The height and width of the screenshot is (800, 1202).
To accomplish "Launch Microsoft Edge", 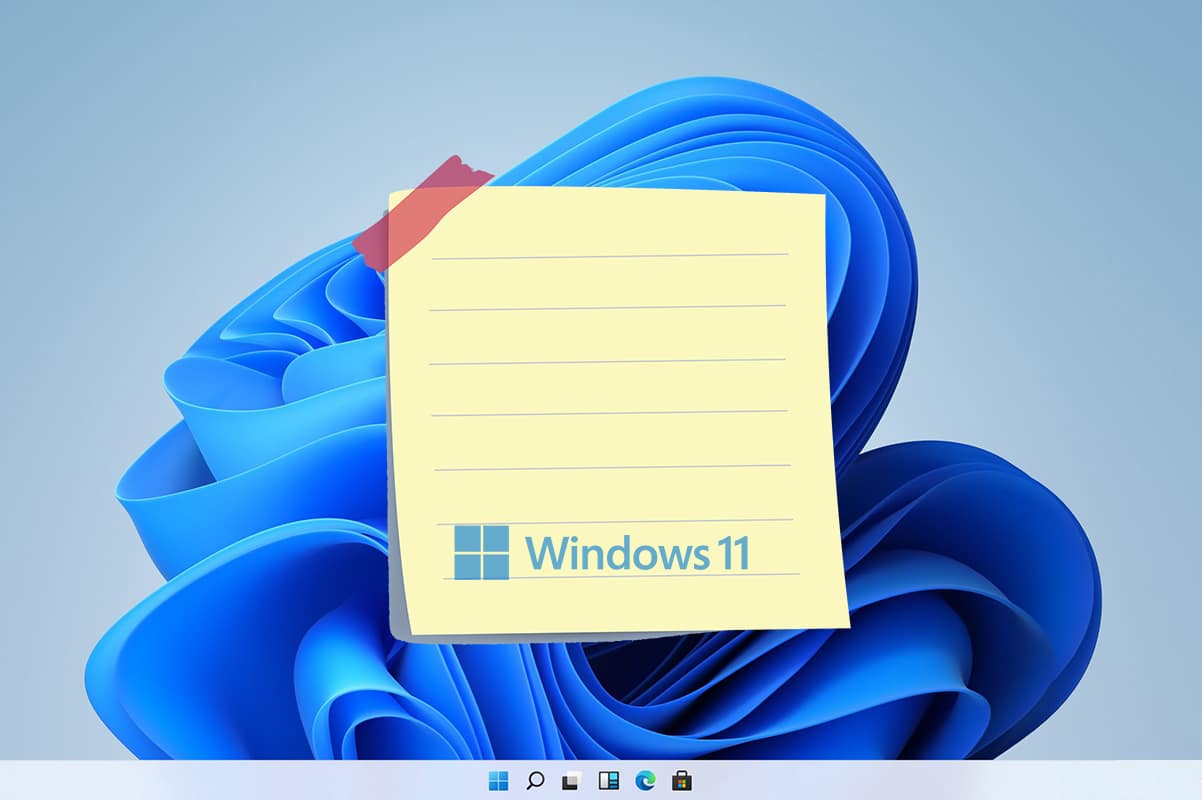I will click(643, 780).
